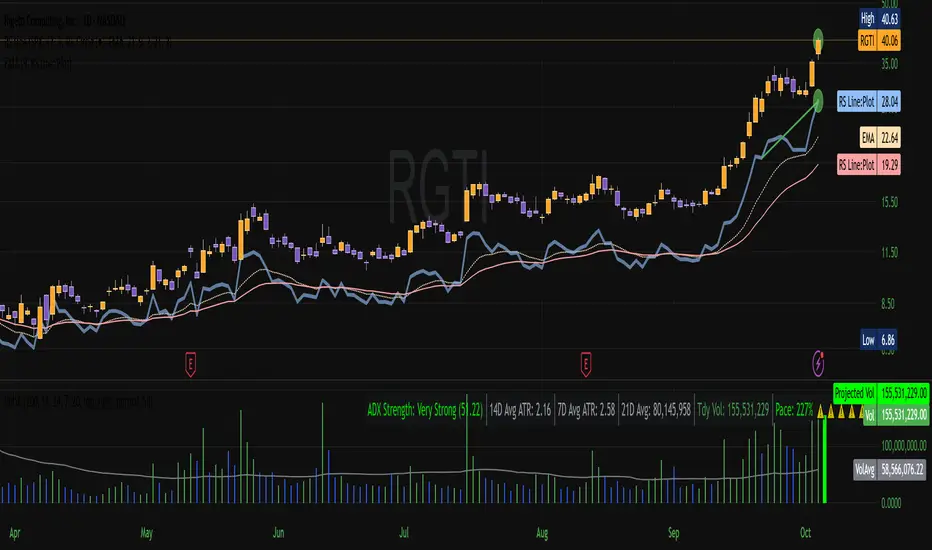Click the 21D Avg: 80,145,958 cell
Viewport: 932px width, 550px height.
click(656, 410)
